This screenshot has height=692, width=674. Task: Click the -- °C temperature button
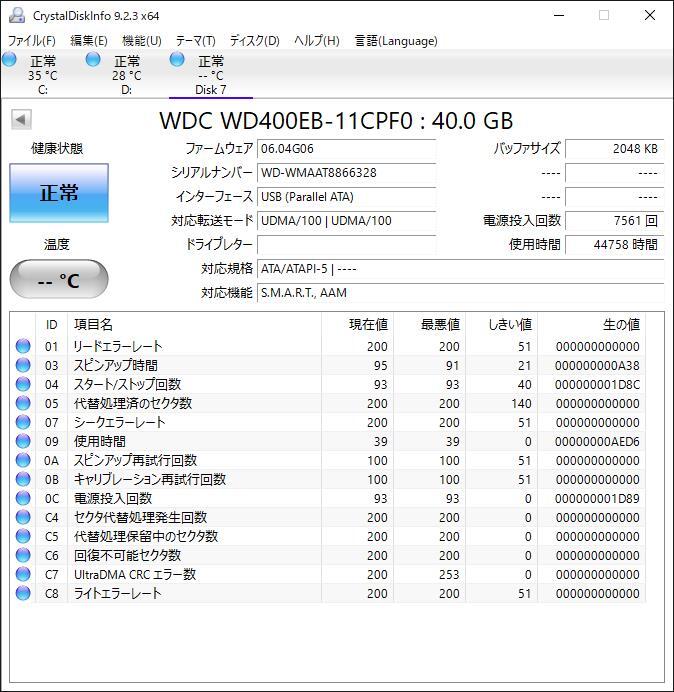59,279
